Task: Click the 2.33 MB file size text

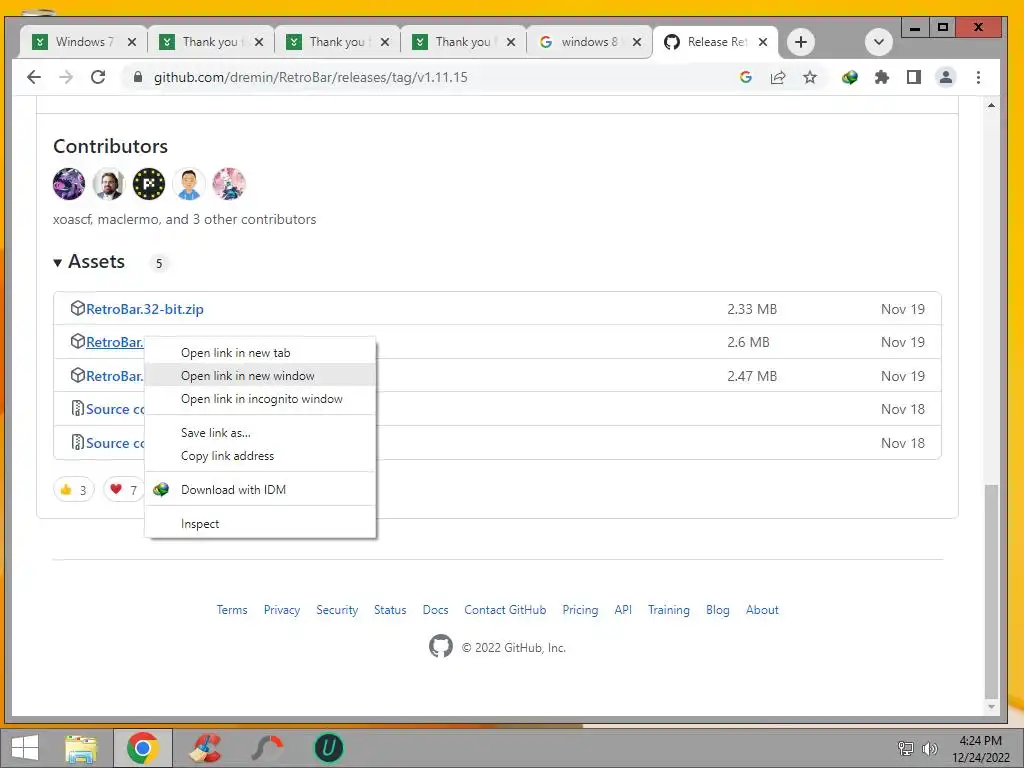Action: [x=752, y=309]
